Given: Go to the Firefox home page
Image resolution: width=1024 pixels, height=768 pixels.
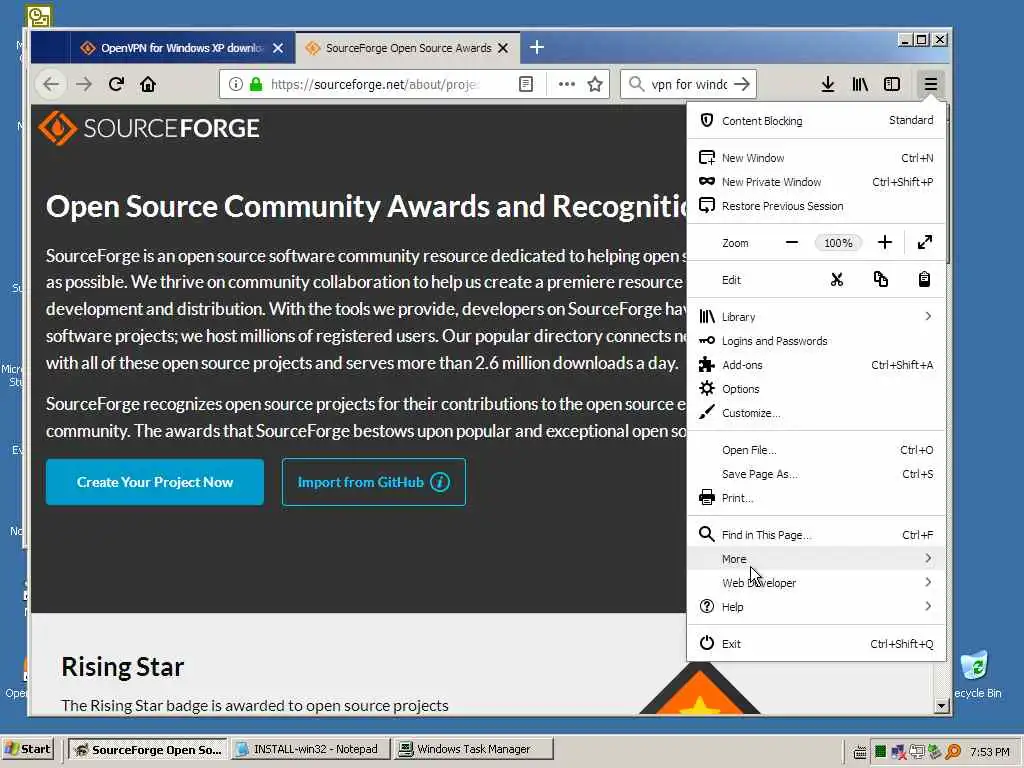Looking at the screenshot, I should click(x=148, y=84).
